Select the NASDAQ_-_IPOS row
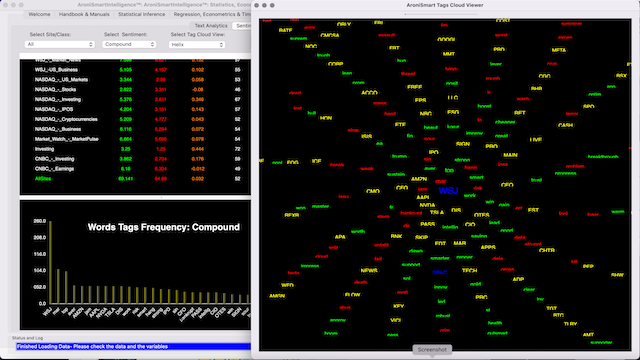The width and height of the screenshot is (640, 360). coord(135,109)
